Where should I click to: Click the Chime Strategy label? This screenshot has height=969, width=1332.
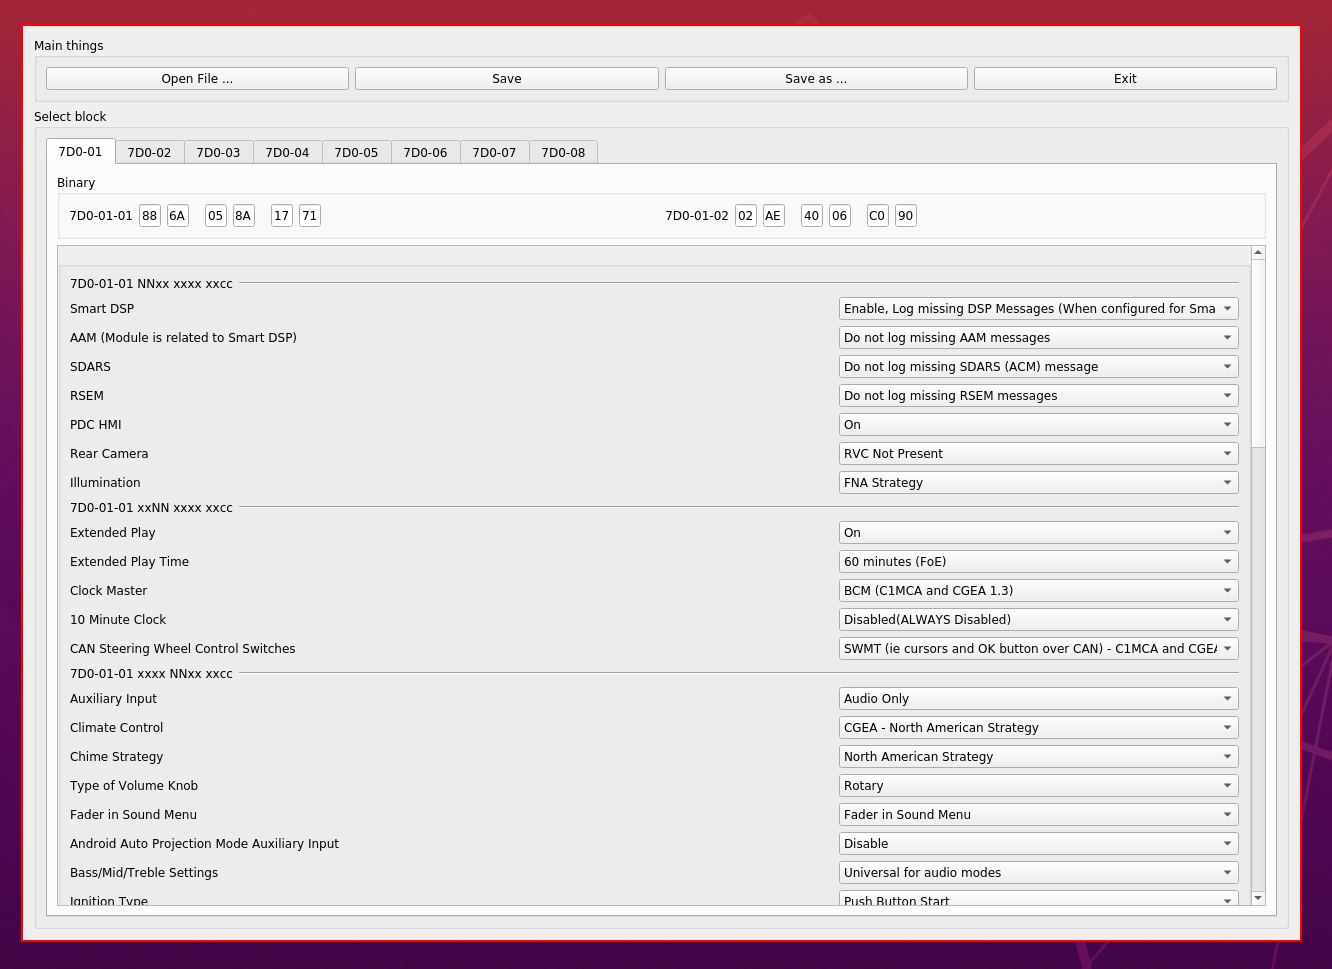(116, 757)
